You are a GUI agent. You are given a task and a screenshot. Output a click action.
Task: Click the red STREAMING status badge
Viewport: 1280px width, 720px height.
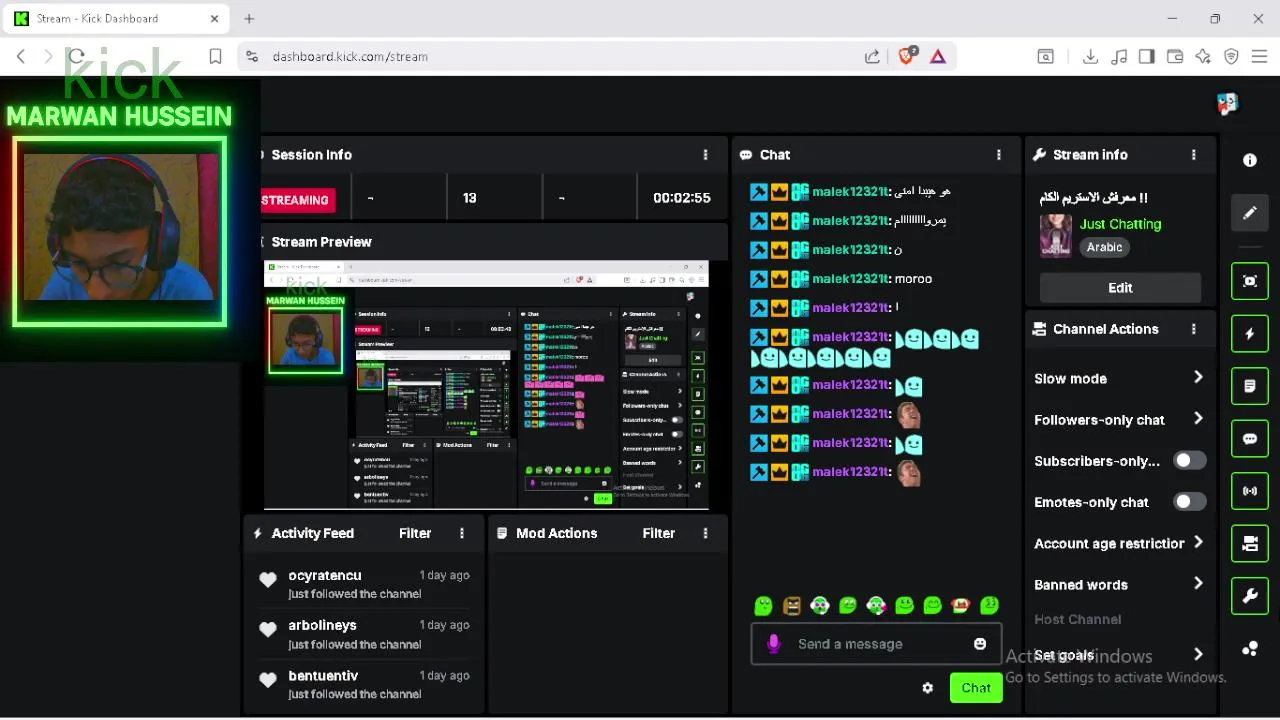point(297,200)
